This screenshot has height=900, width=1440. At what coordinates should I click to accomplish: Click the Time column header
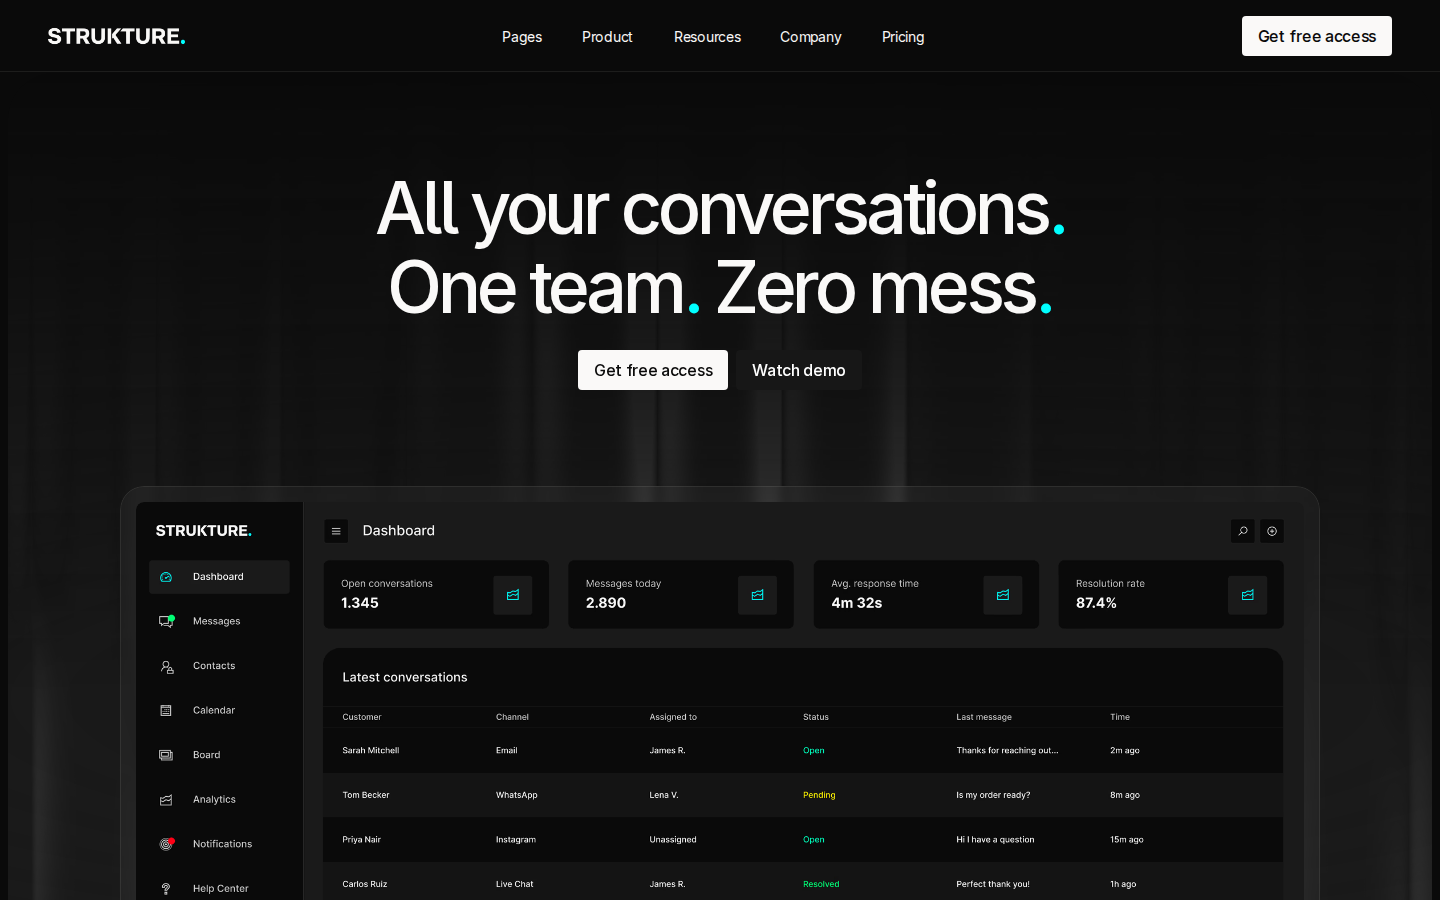pyautogui.click(x=1120, y=717)
